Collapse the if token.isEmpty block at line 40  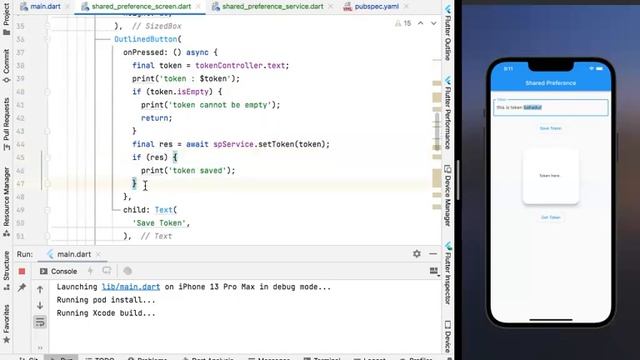(x=47, y=92)
